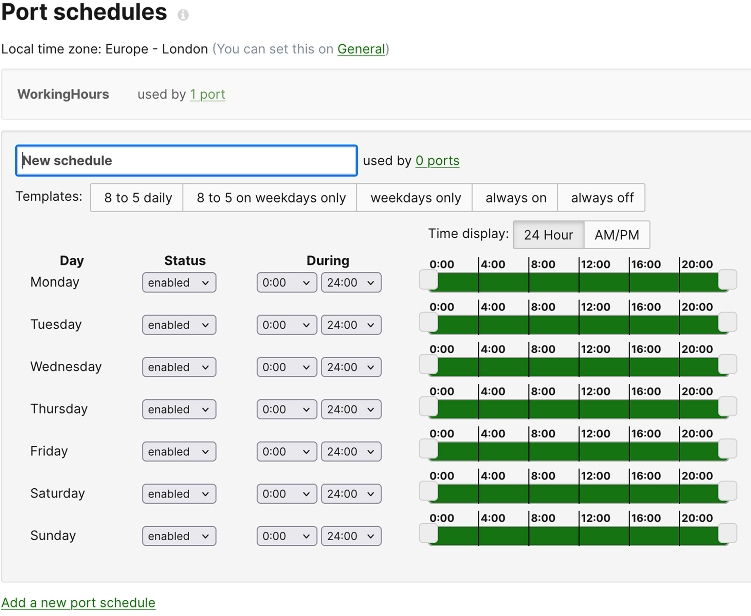Click Friday timeline start slider handle
751x616 pixels.
(429, 448)
